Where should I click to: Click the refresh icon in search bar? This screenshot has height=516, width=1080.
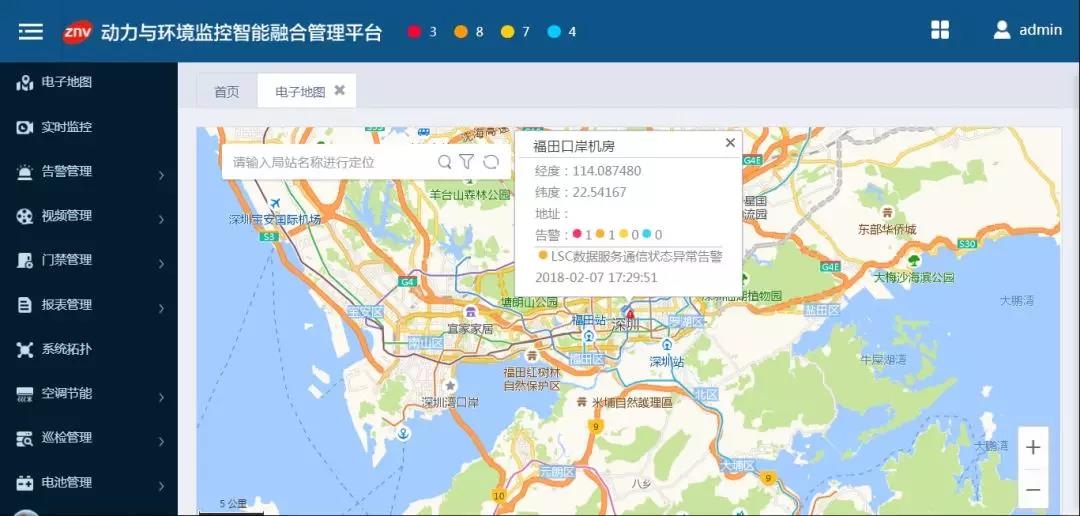490,162
